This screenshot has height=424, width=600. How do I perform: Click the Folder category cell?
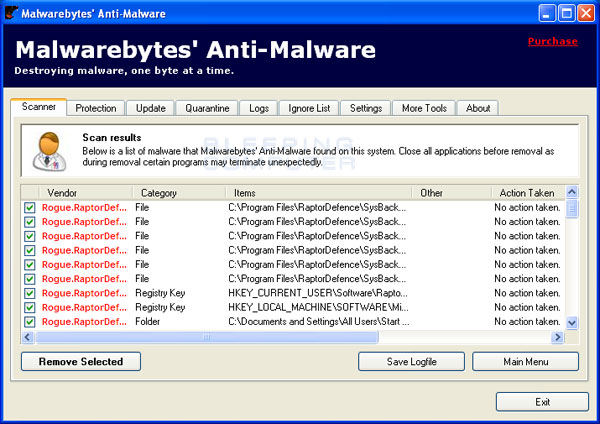point(148,322)
